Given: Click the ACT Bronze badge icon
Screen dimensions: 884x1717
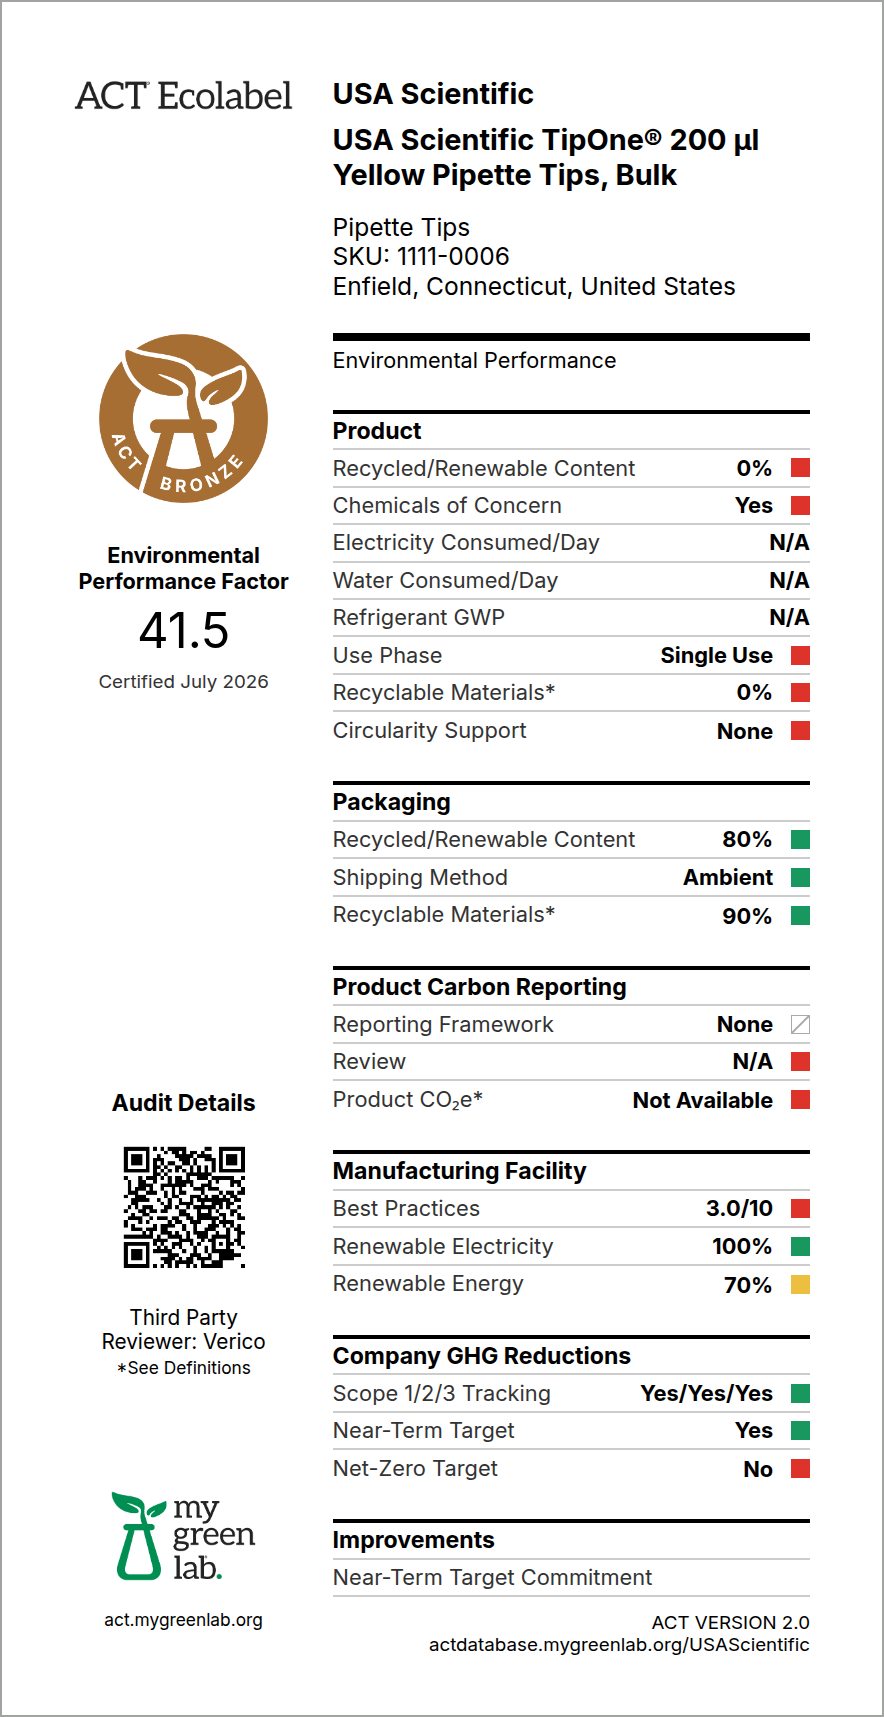Looking at the screenshot, I should click(x=184, y=418).
